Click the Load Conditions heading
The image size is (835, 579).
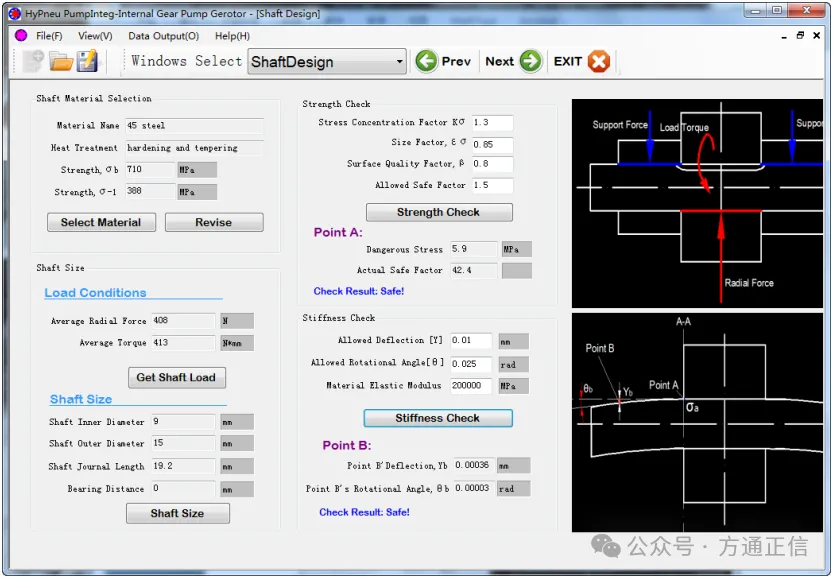[x=95, y=293]
